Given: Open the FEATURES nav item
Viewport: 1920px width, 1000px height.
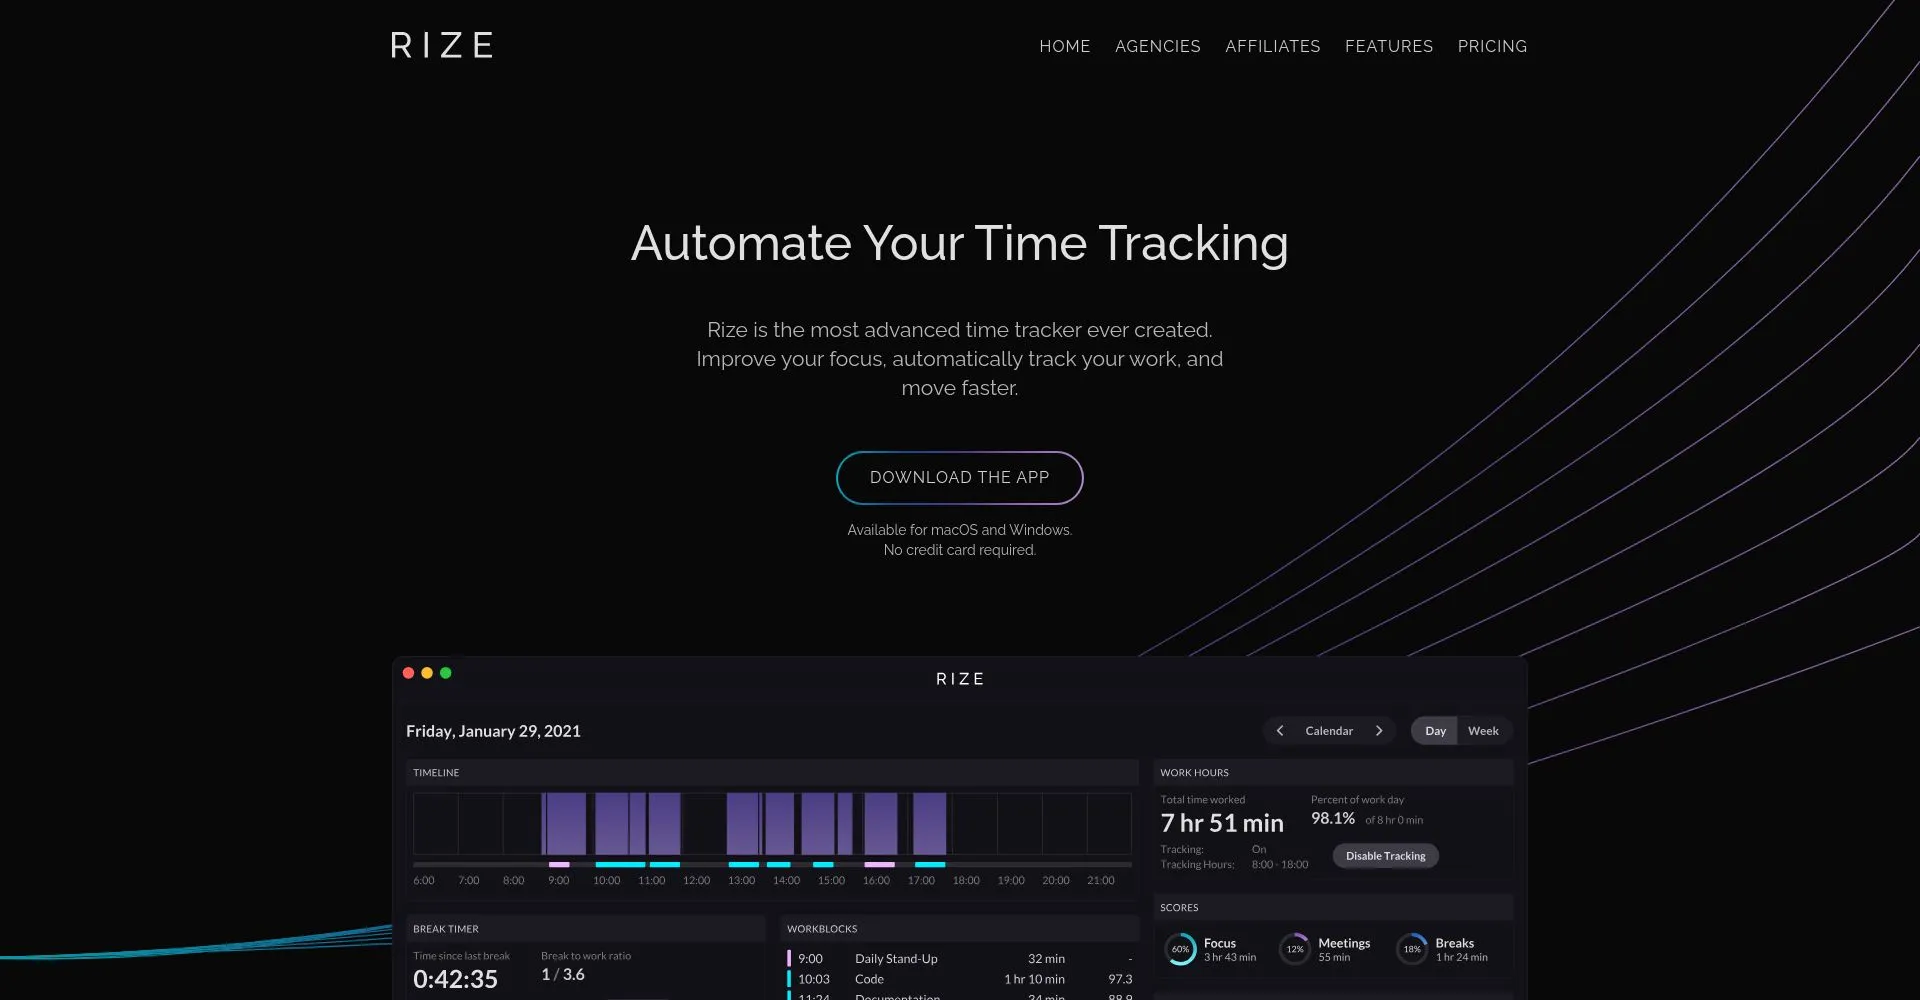Looking at the screenshot, I should (1388, 46).
